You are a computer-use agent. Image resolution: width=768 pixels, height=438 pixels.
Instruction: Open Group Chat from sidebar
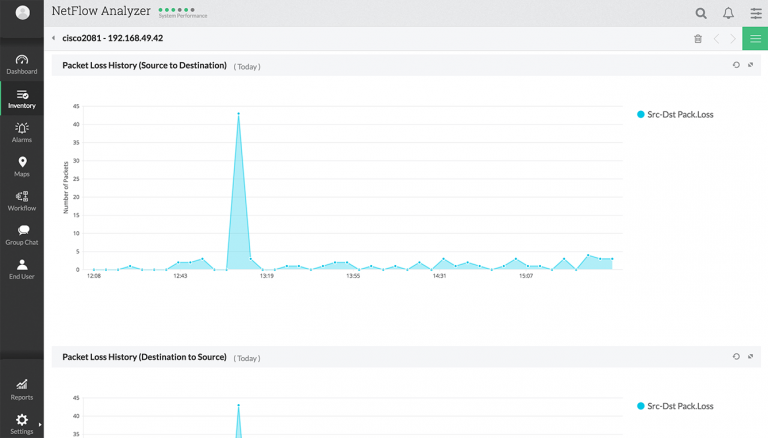click(x=22, y=235)
